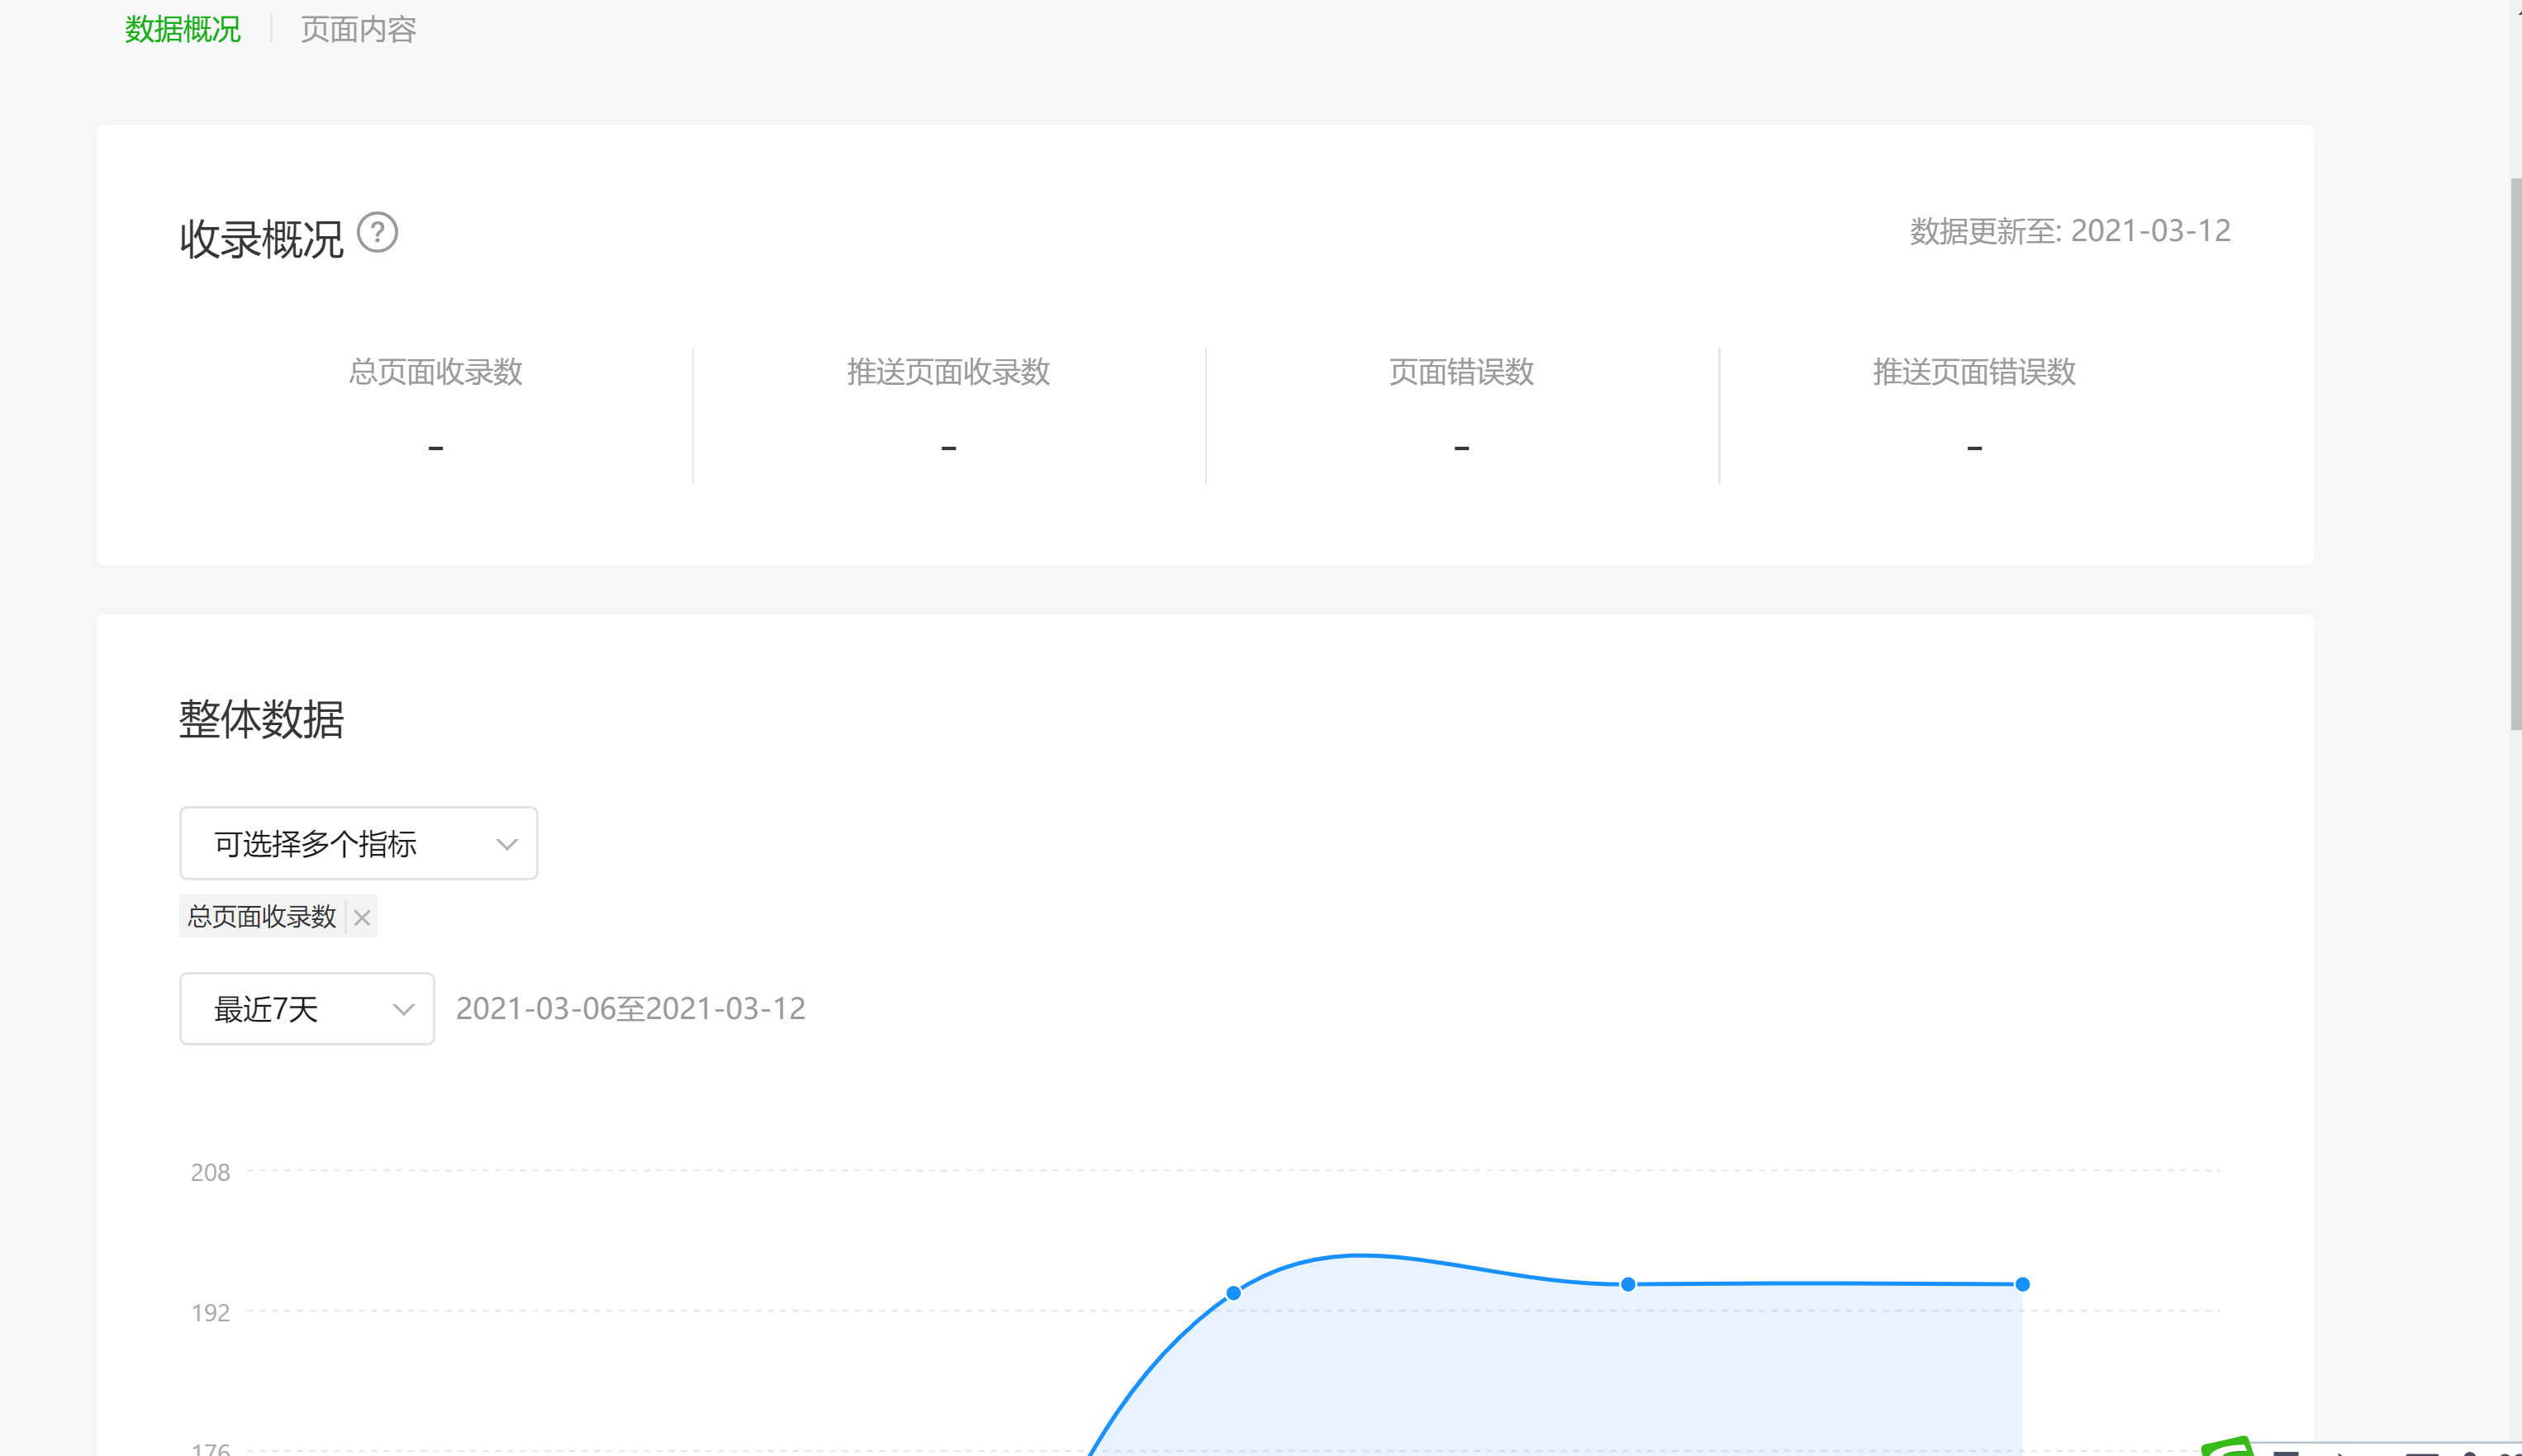
Task: Click the help question mark beside 收录概况
Action: pos(377,233)
